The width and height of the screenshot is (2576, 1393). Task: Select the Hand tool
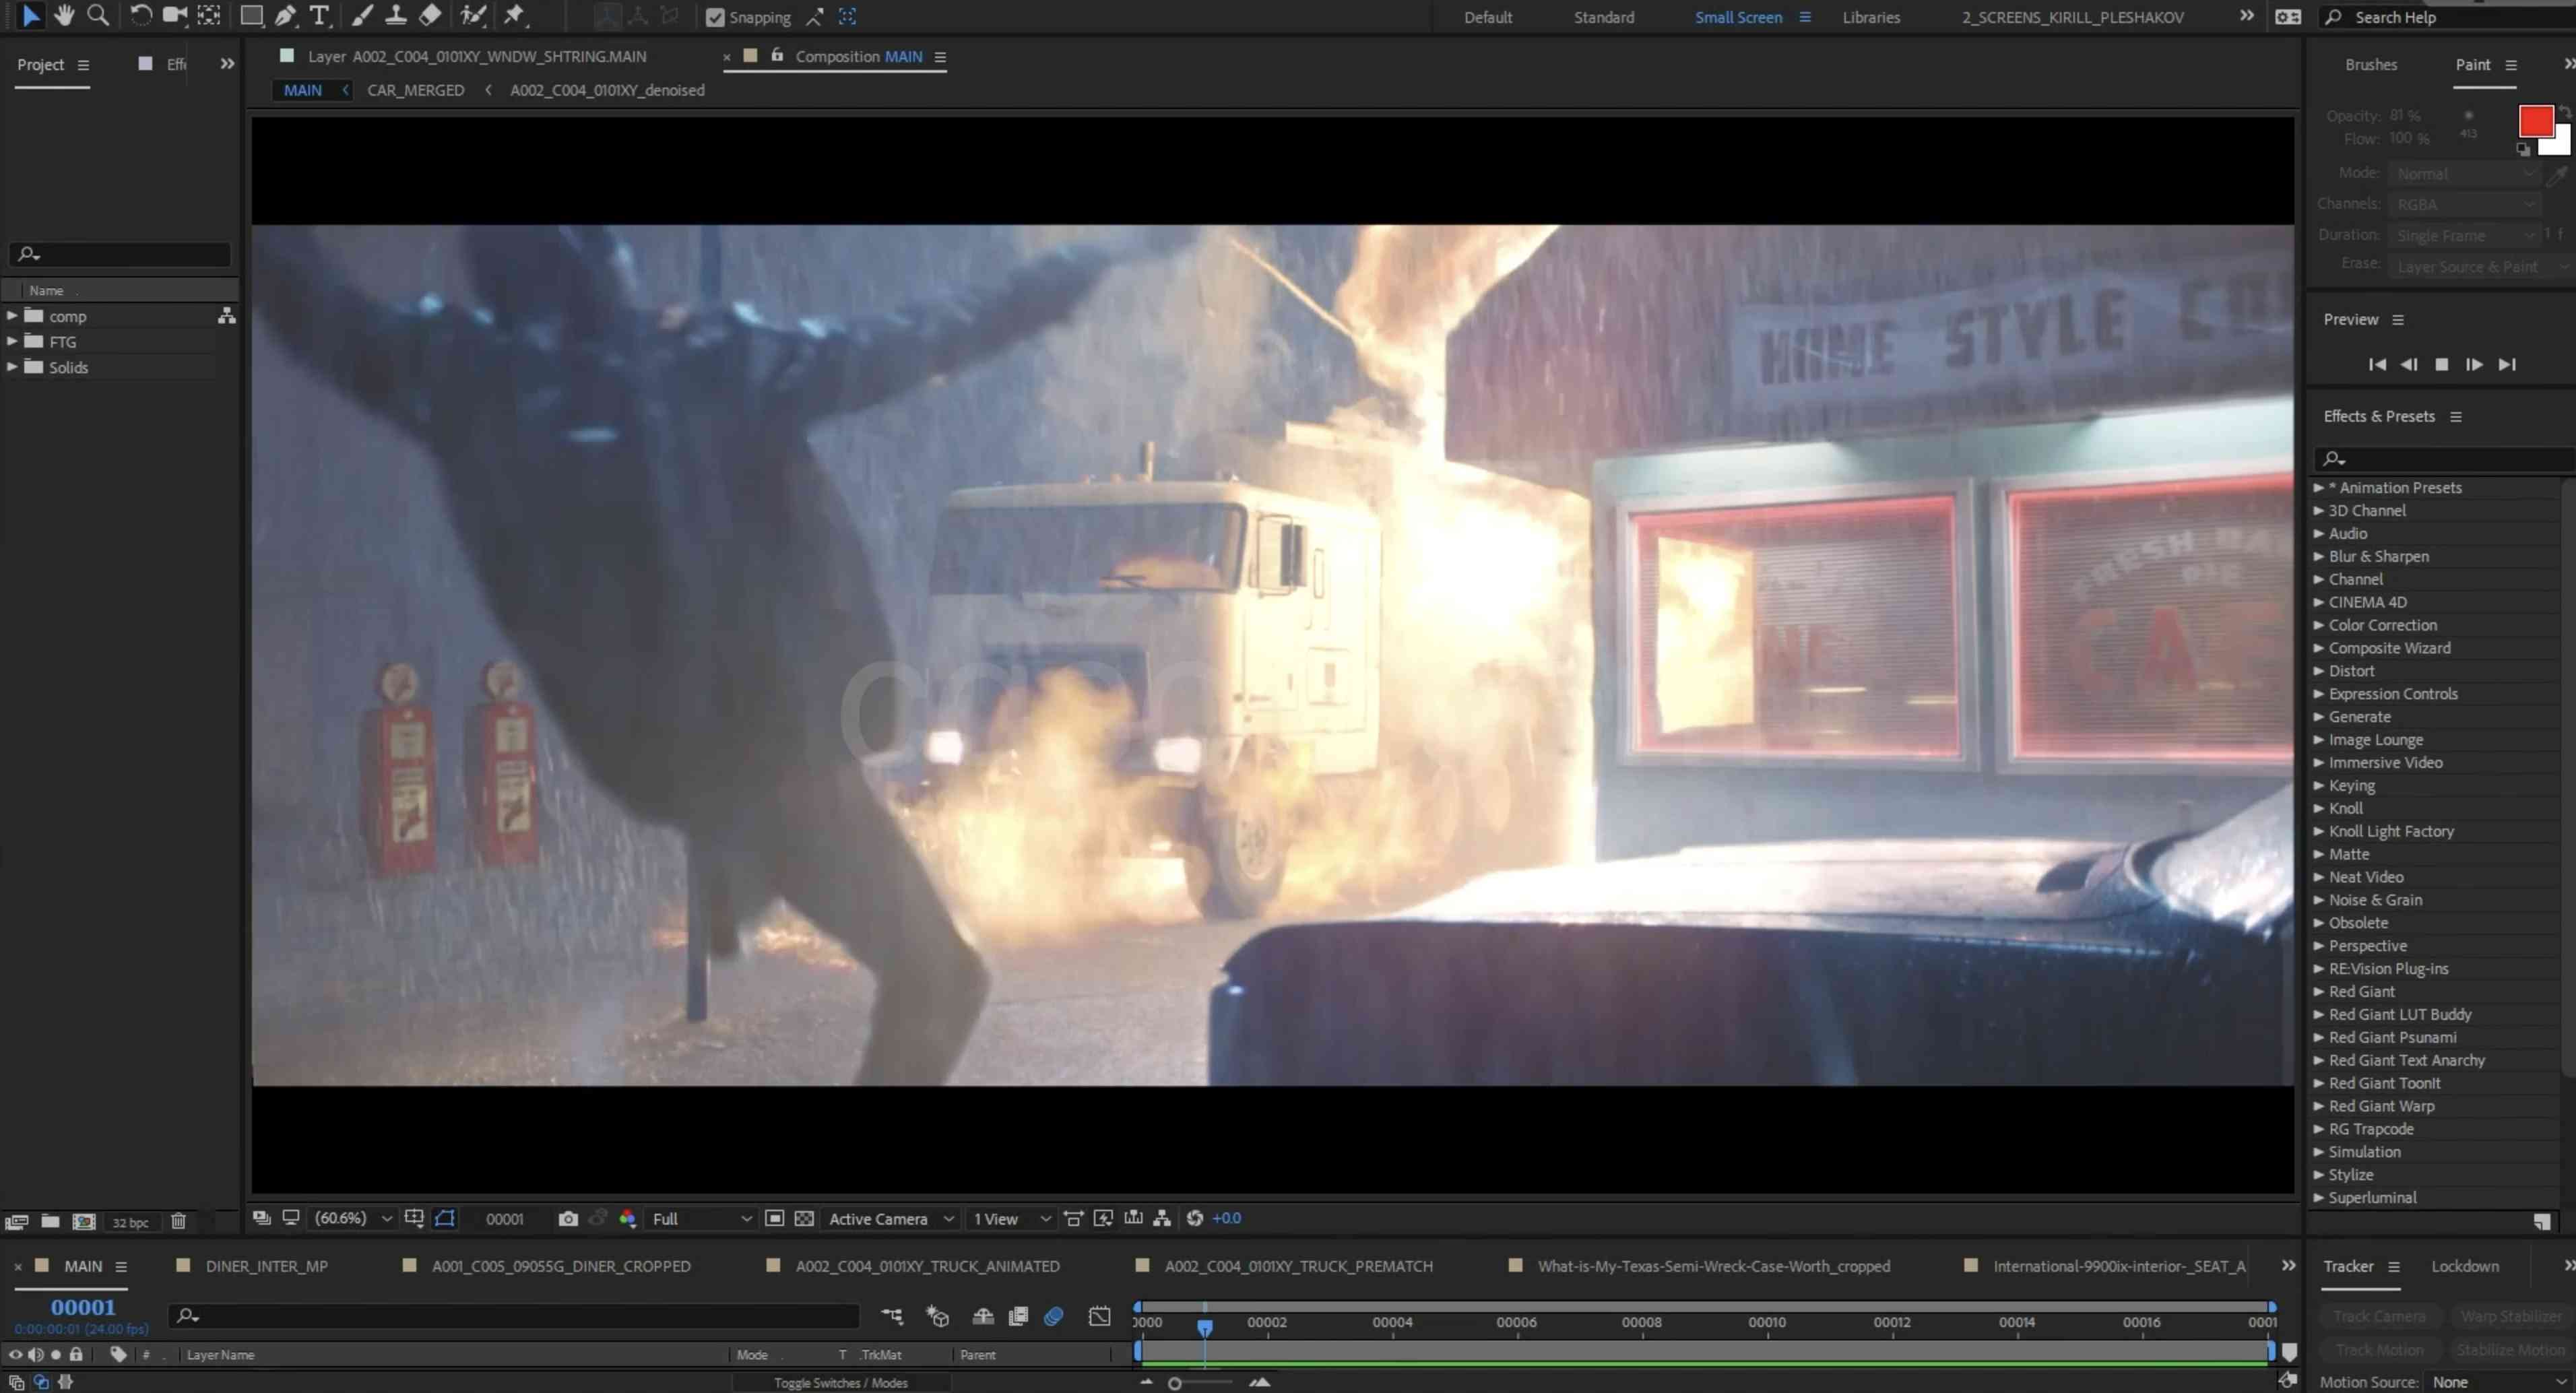(x=64, y=15)
